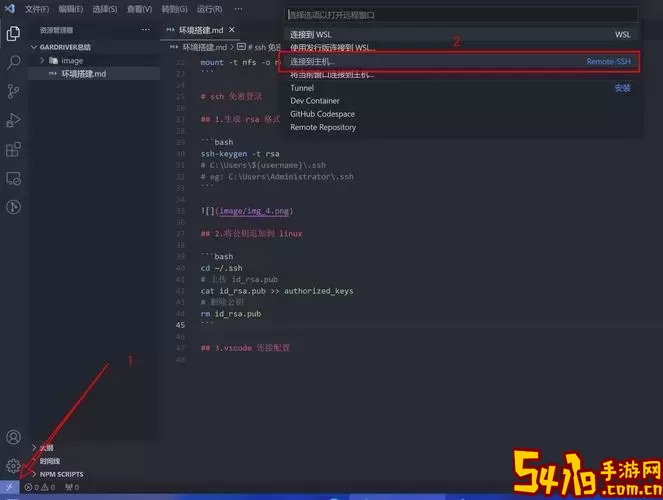Switch to the 环境搭建.md tab
This screenshot has width=663, height=500.
pyautogui.click(x=200, y=30)
